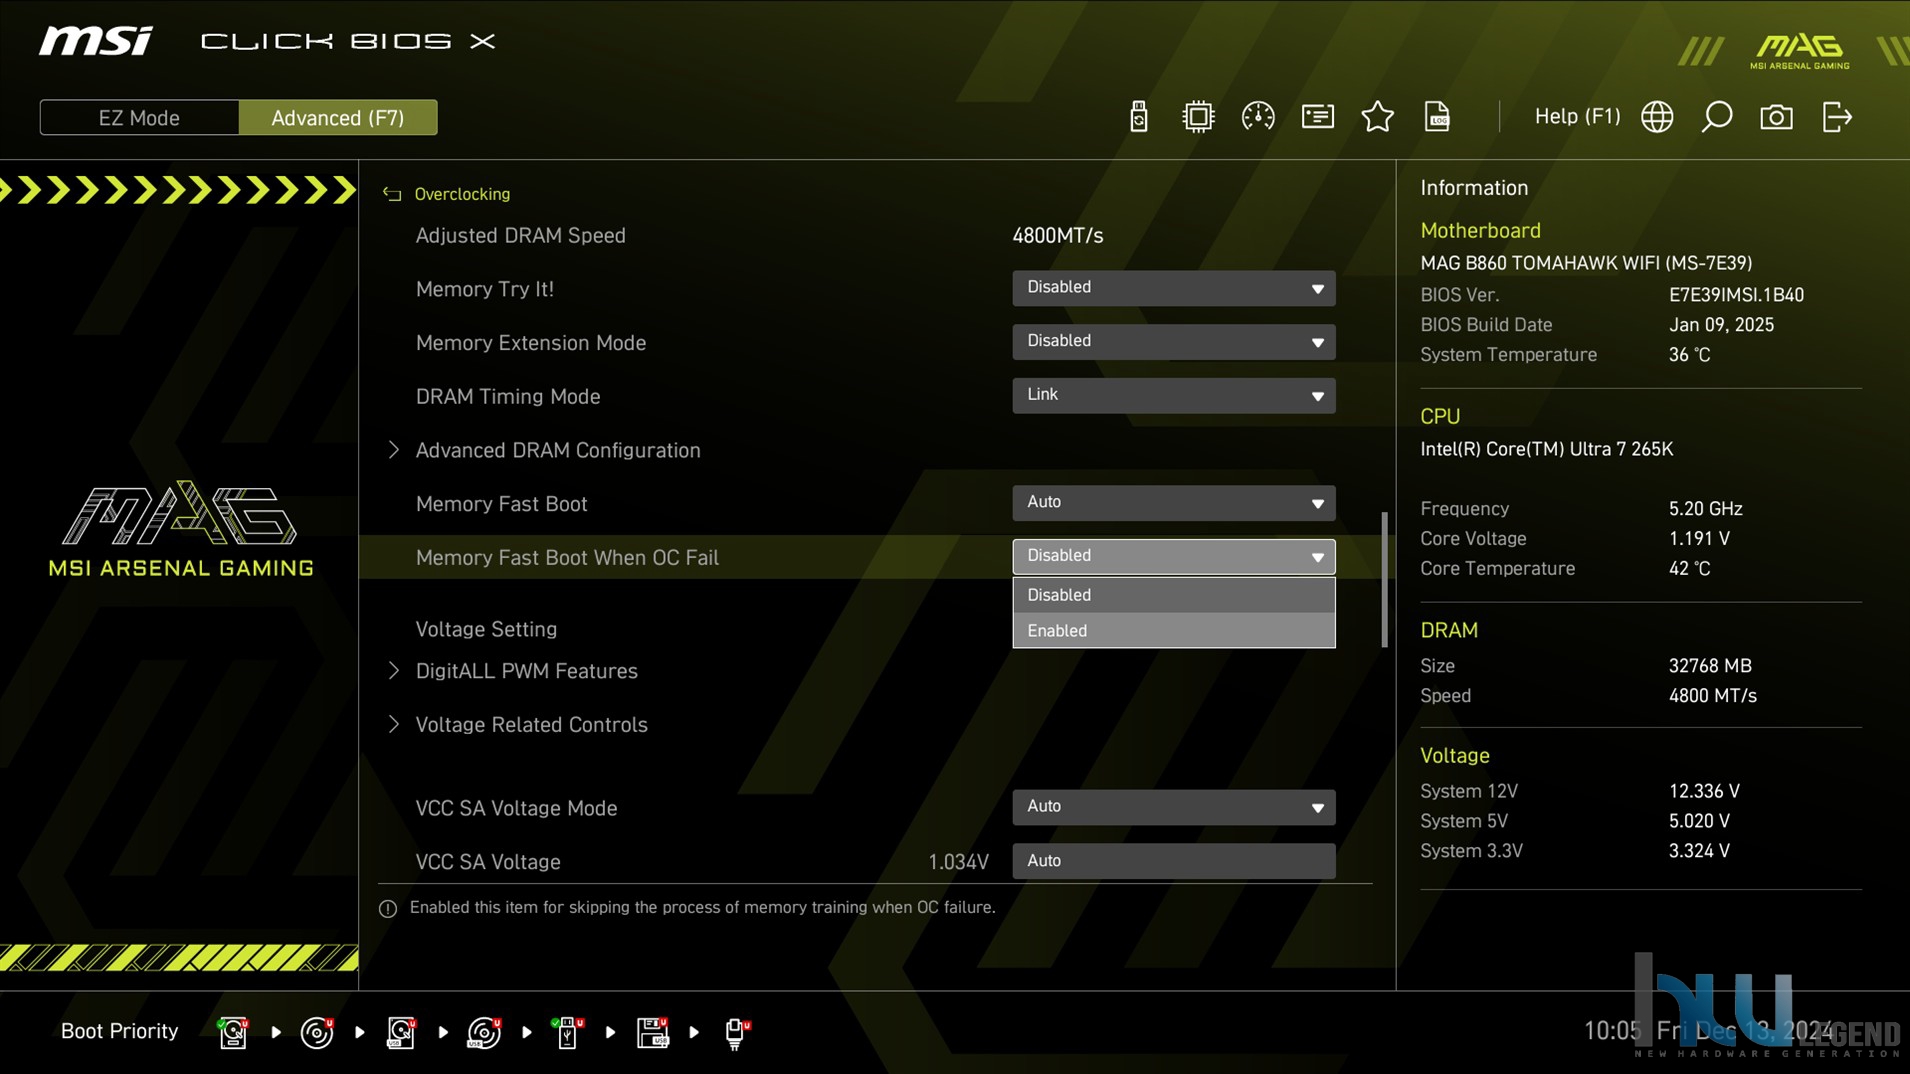Viewport: 1910px width, 1074px height.
Task: Expand DigitALL PWM Features submenu
Action: [x=526, y=671]
